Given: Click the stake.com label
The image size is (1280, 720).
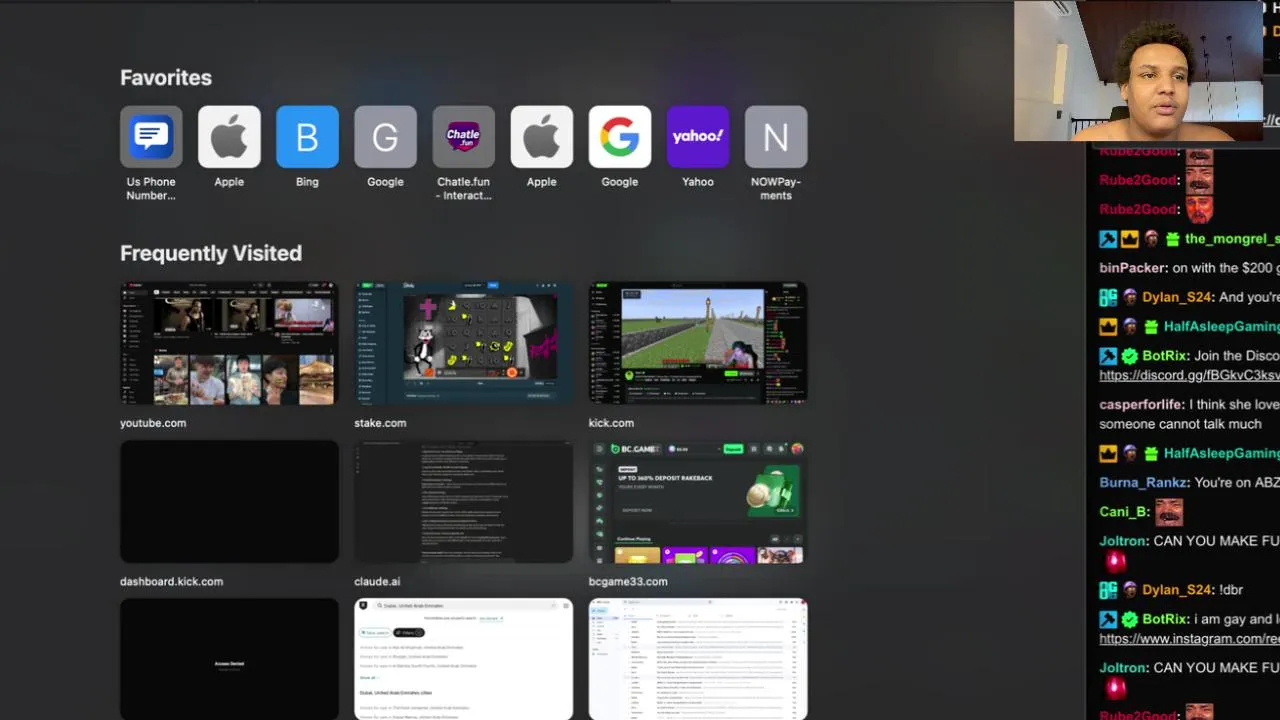Looking at the screenshot, I should pos(380,423).
